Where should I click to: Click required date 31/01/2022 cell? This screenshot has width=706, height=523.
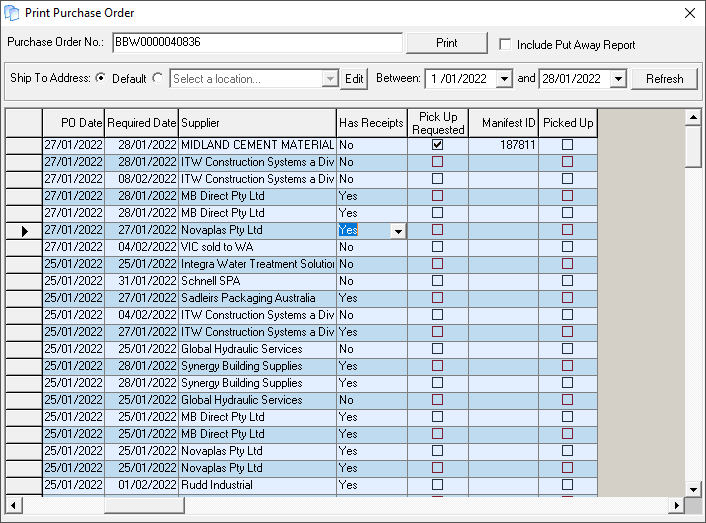[x=141, y=281]
